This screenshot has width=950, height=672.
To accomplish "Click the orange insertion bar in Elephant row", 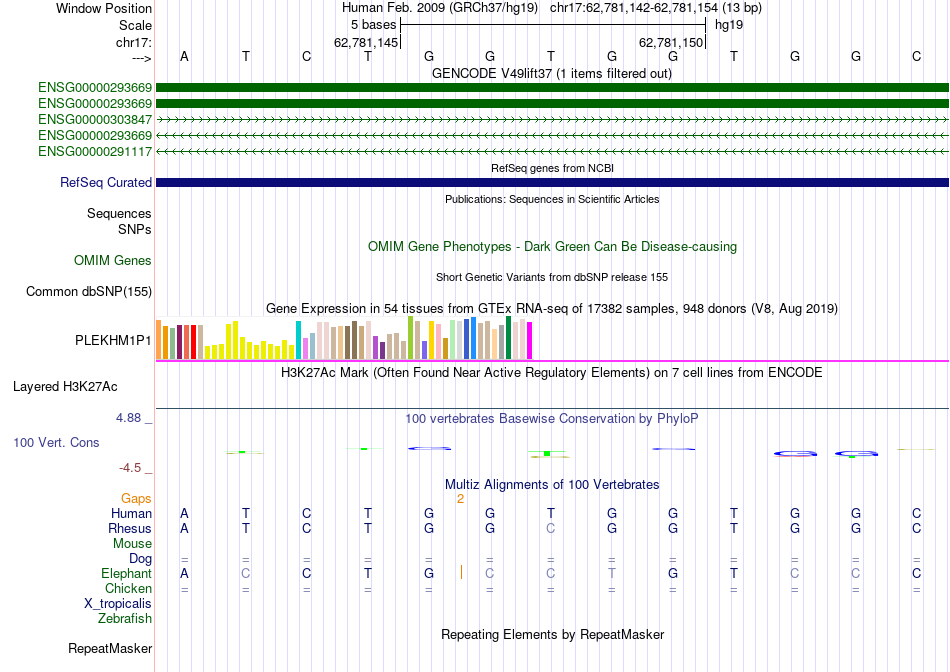I will pos(461,572).
